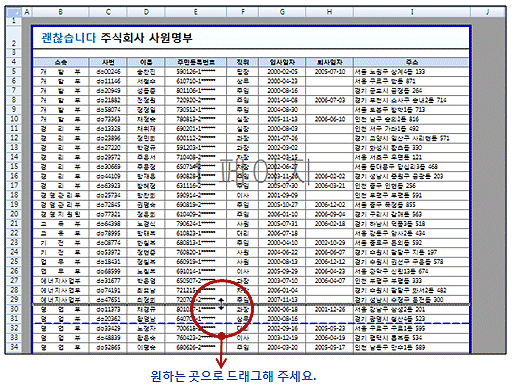Select column F header

pyautogui.click(x=243, y=12)
